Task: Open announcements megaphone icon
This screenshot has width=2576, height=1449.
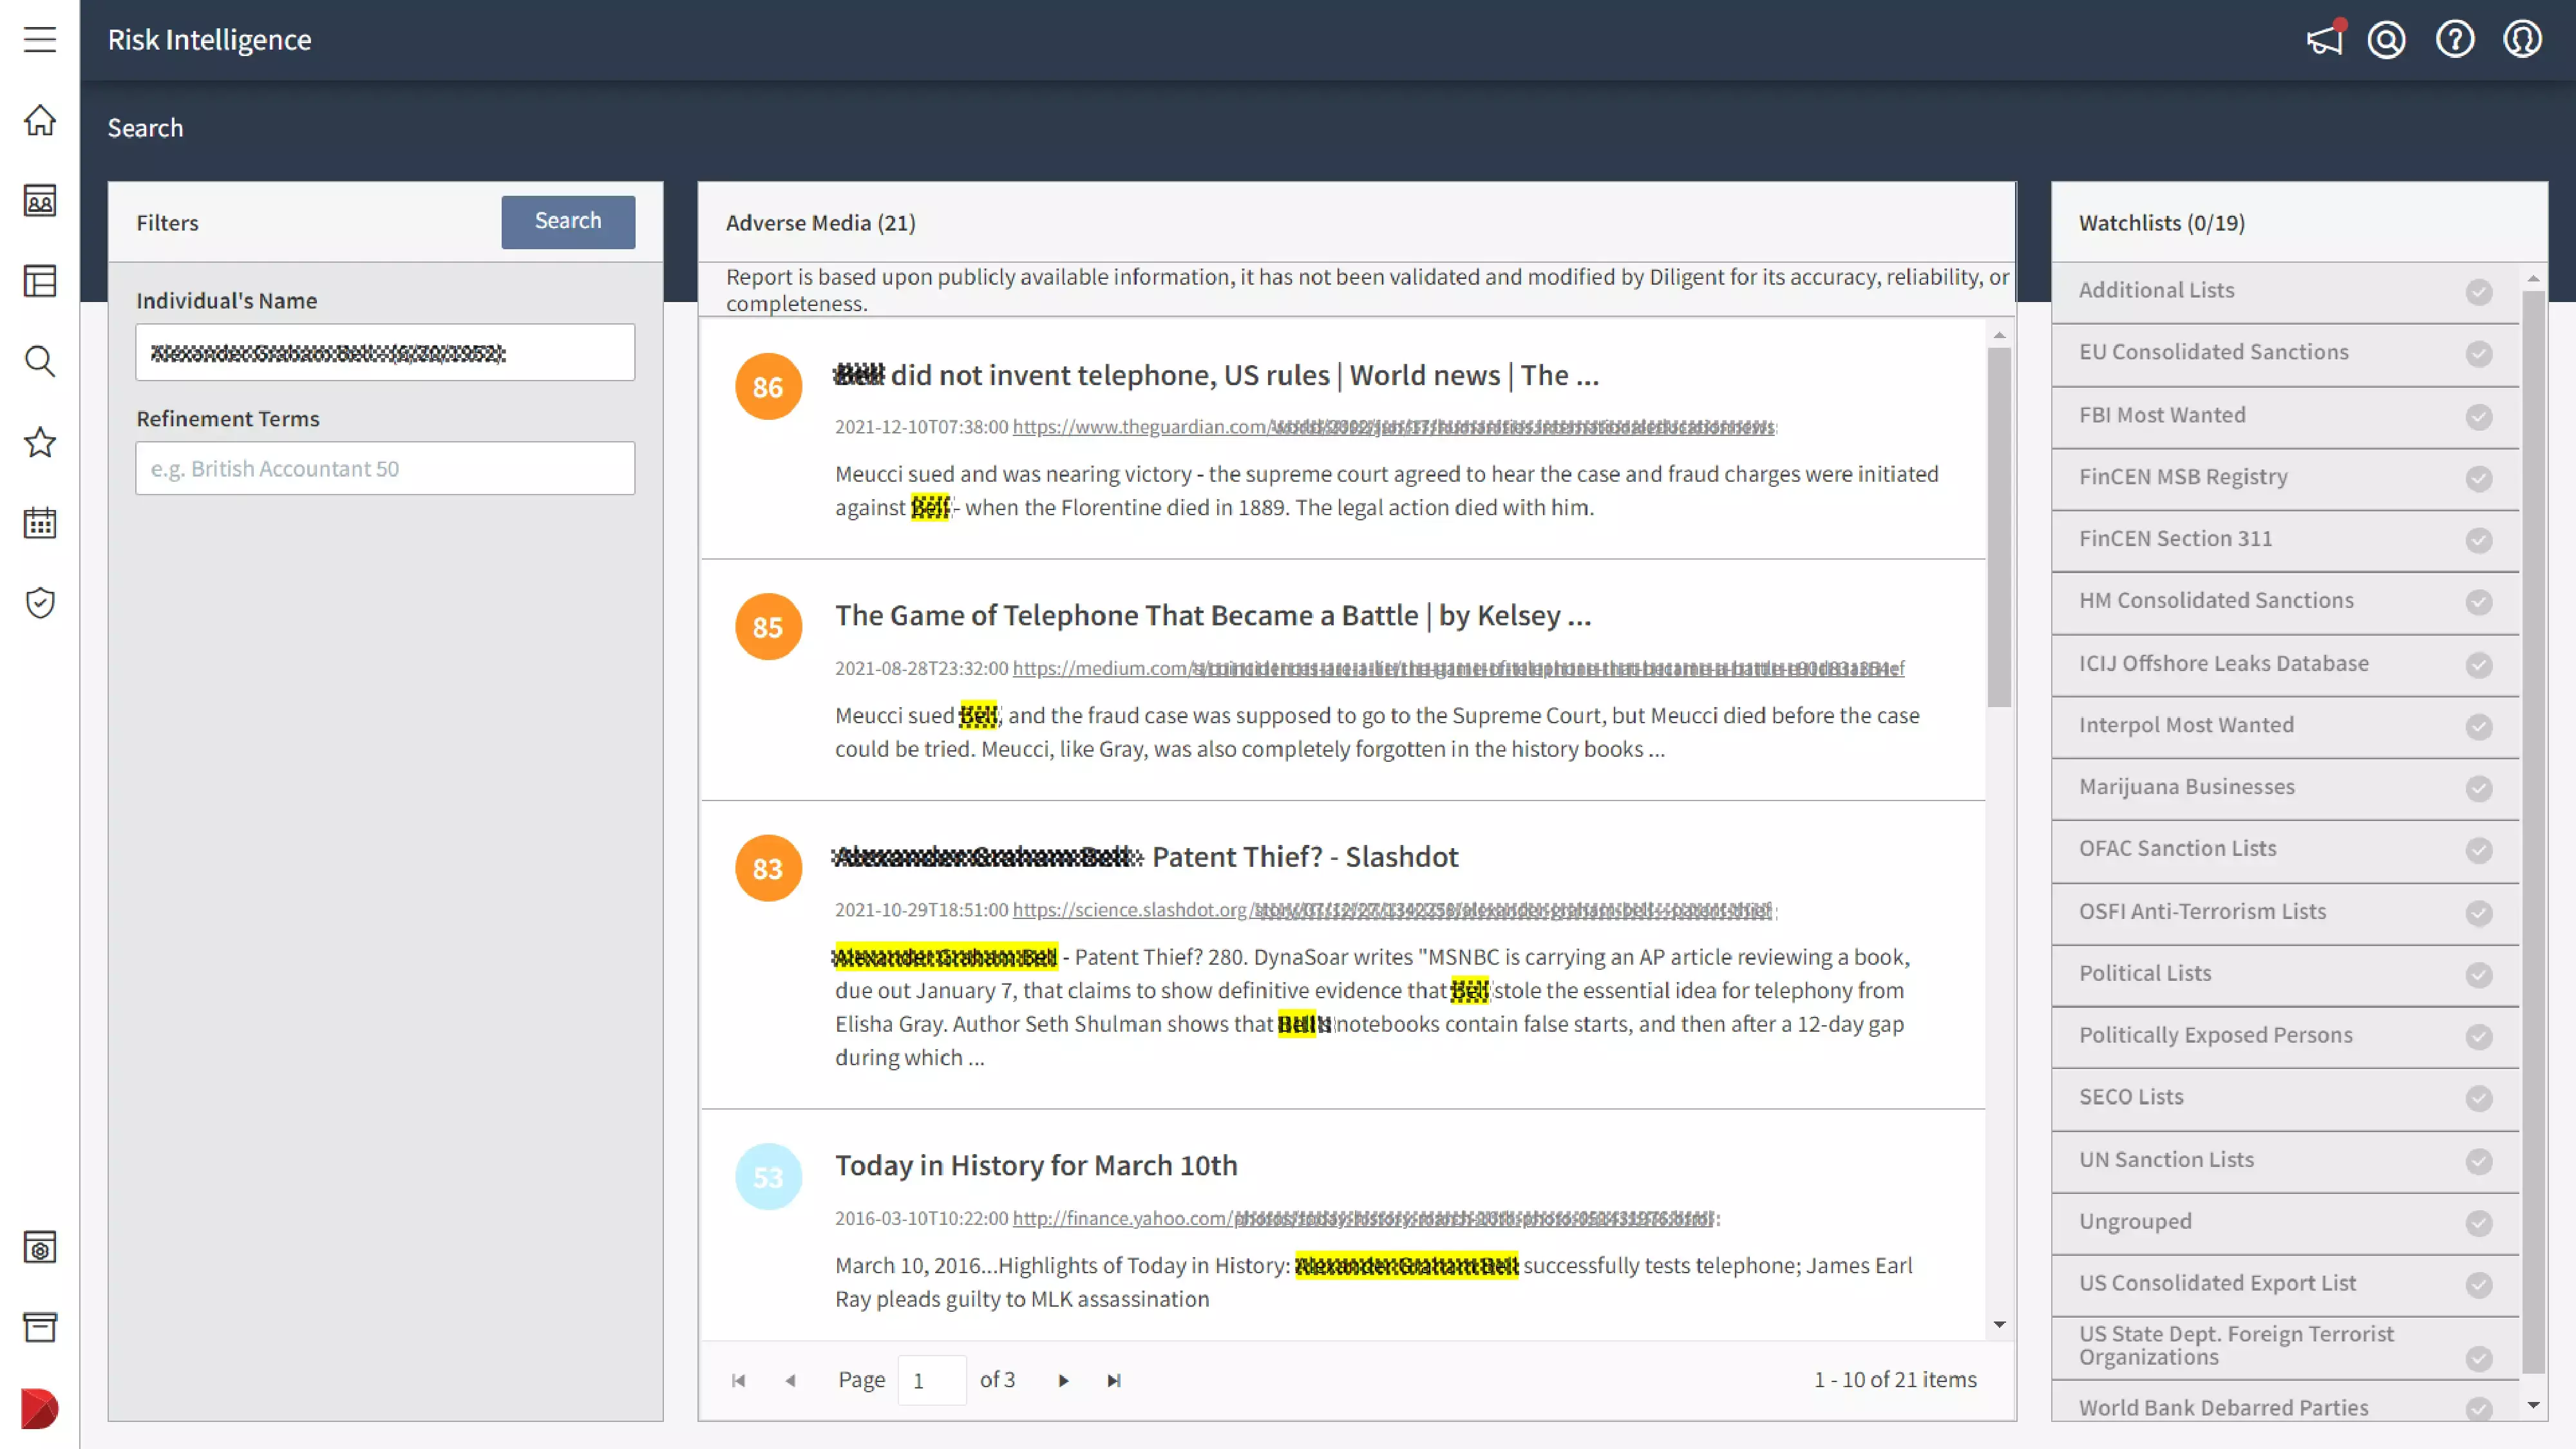Action: 2325,39
